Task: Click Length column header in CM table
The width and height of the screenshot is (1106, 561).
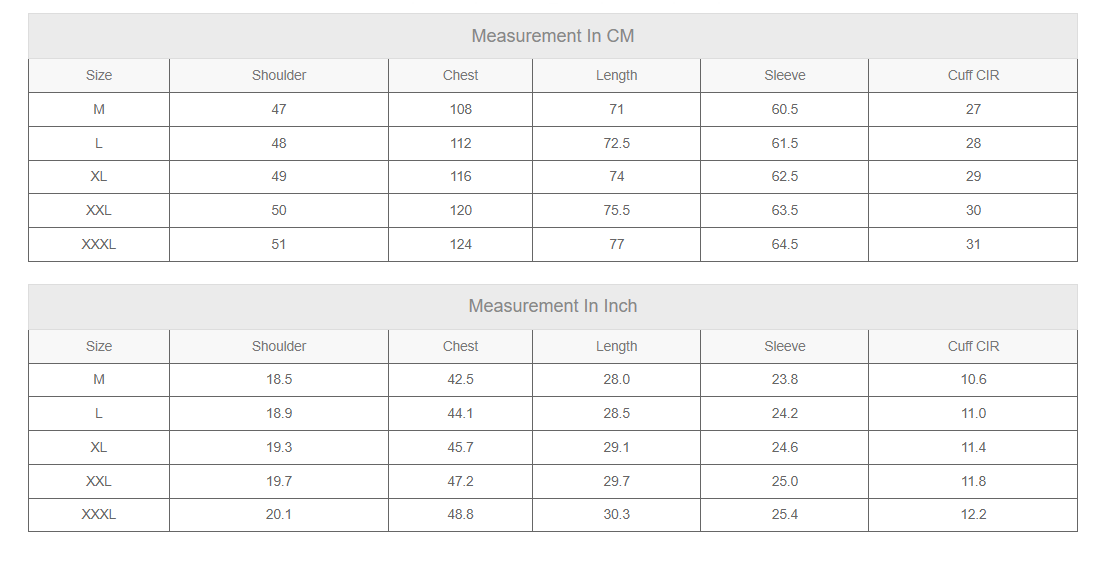Action: [616, 76]
